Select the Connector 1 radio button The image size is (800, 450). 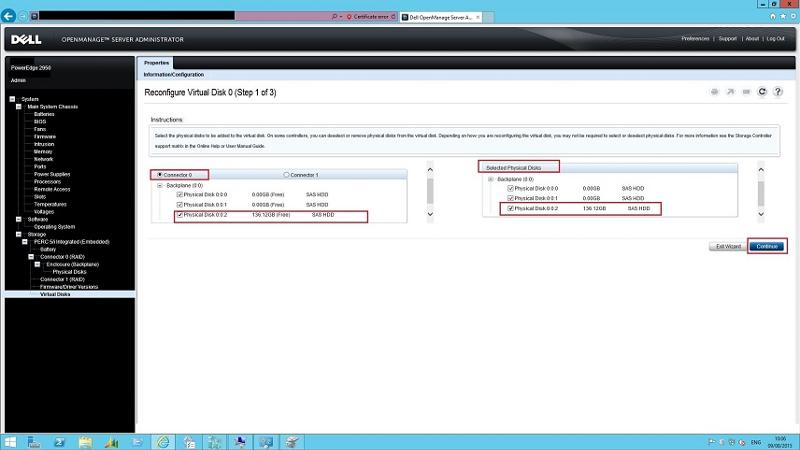pos(286,174)
